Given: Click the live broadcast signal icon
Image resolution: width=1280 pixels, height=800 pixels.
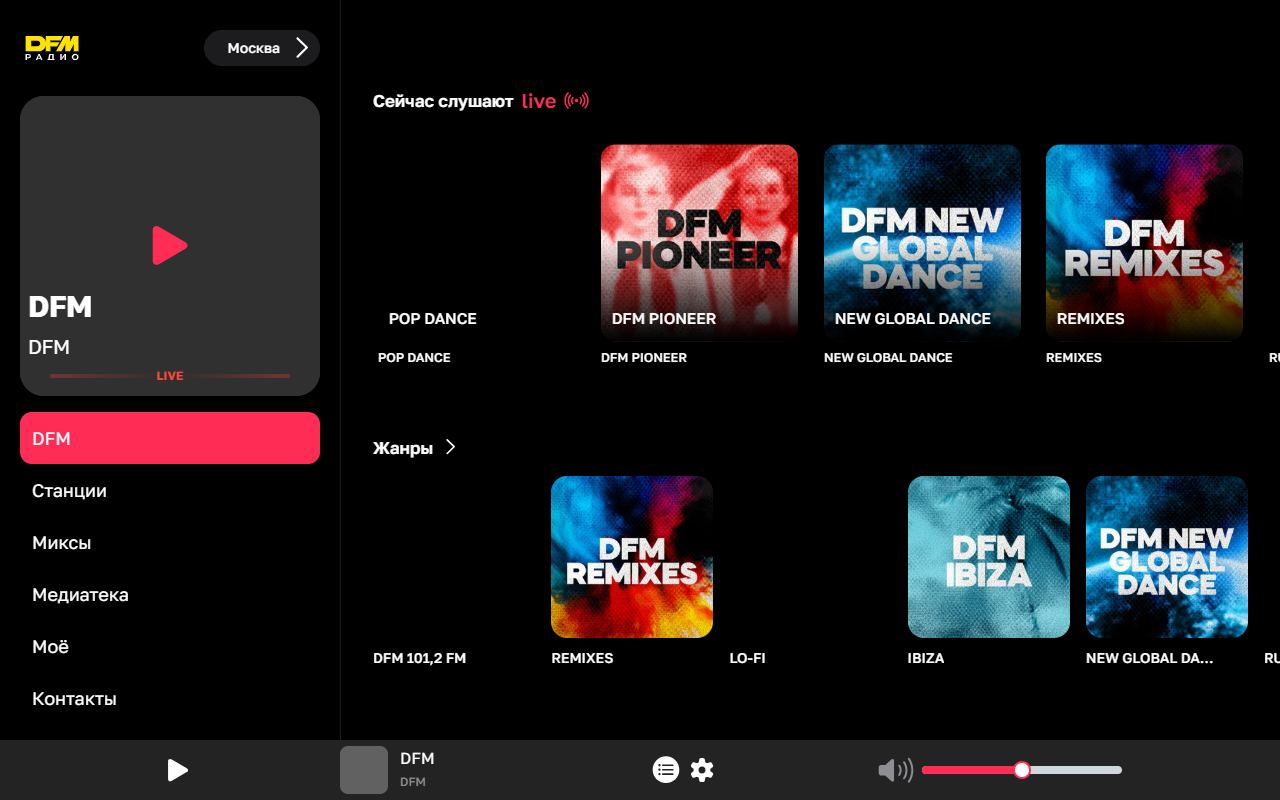Looking at the screenshot, I should (577, 101).
